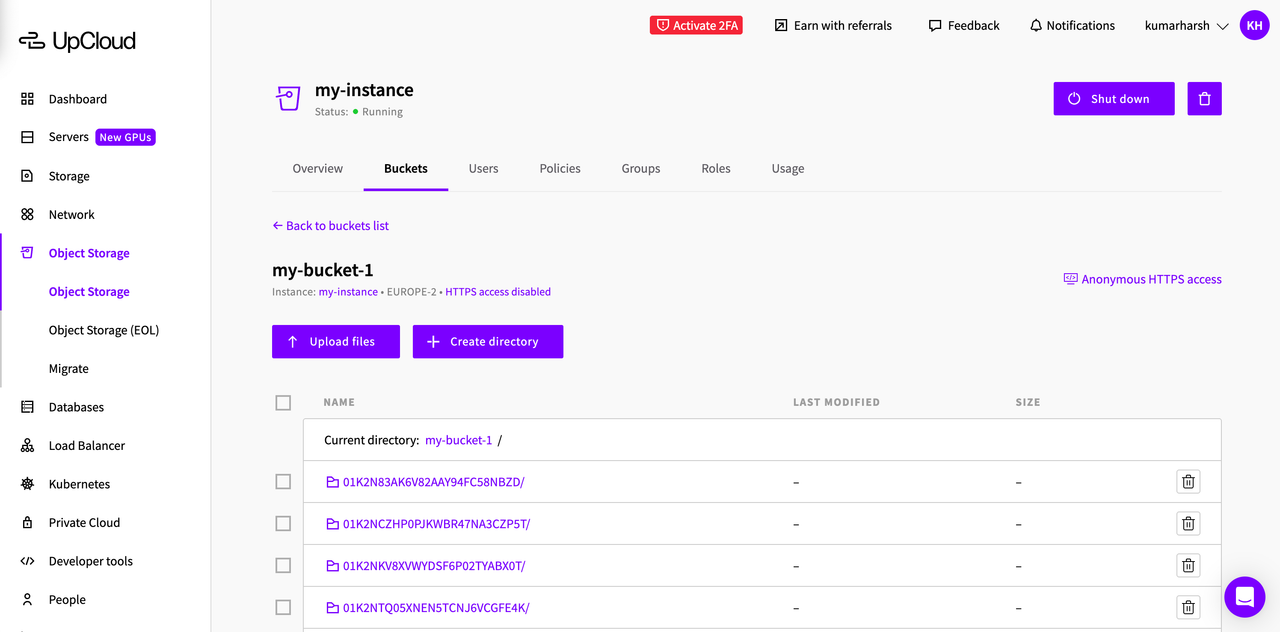Select the checkbox in the table header
Viewport: 1280px width, 632px height.
pyautogui.click(x=283, y=402)
